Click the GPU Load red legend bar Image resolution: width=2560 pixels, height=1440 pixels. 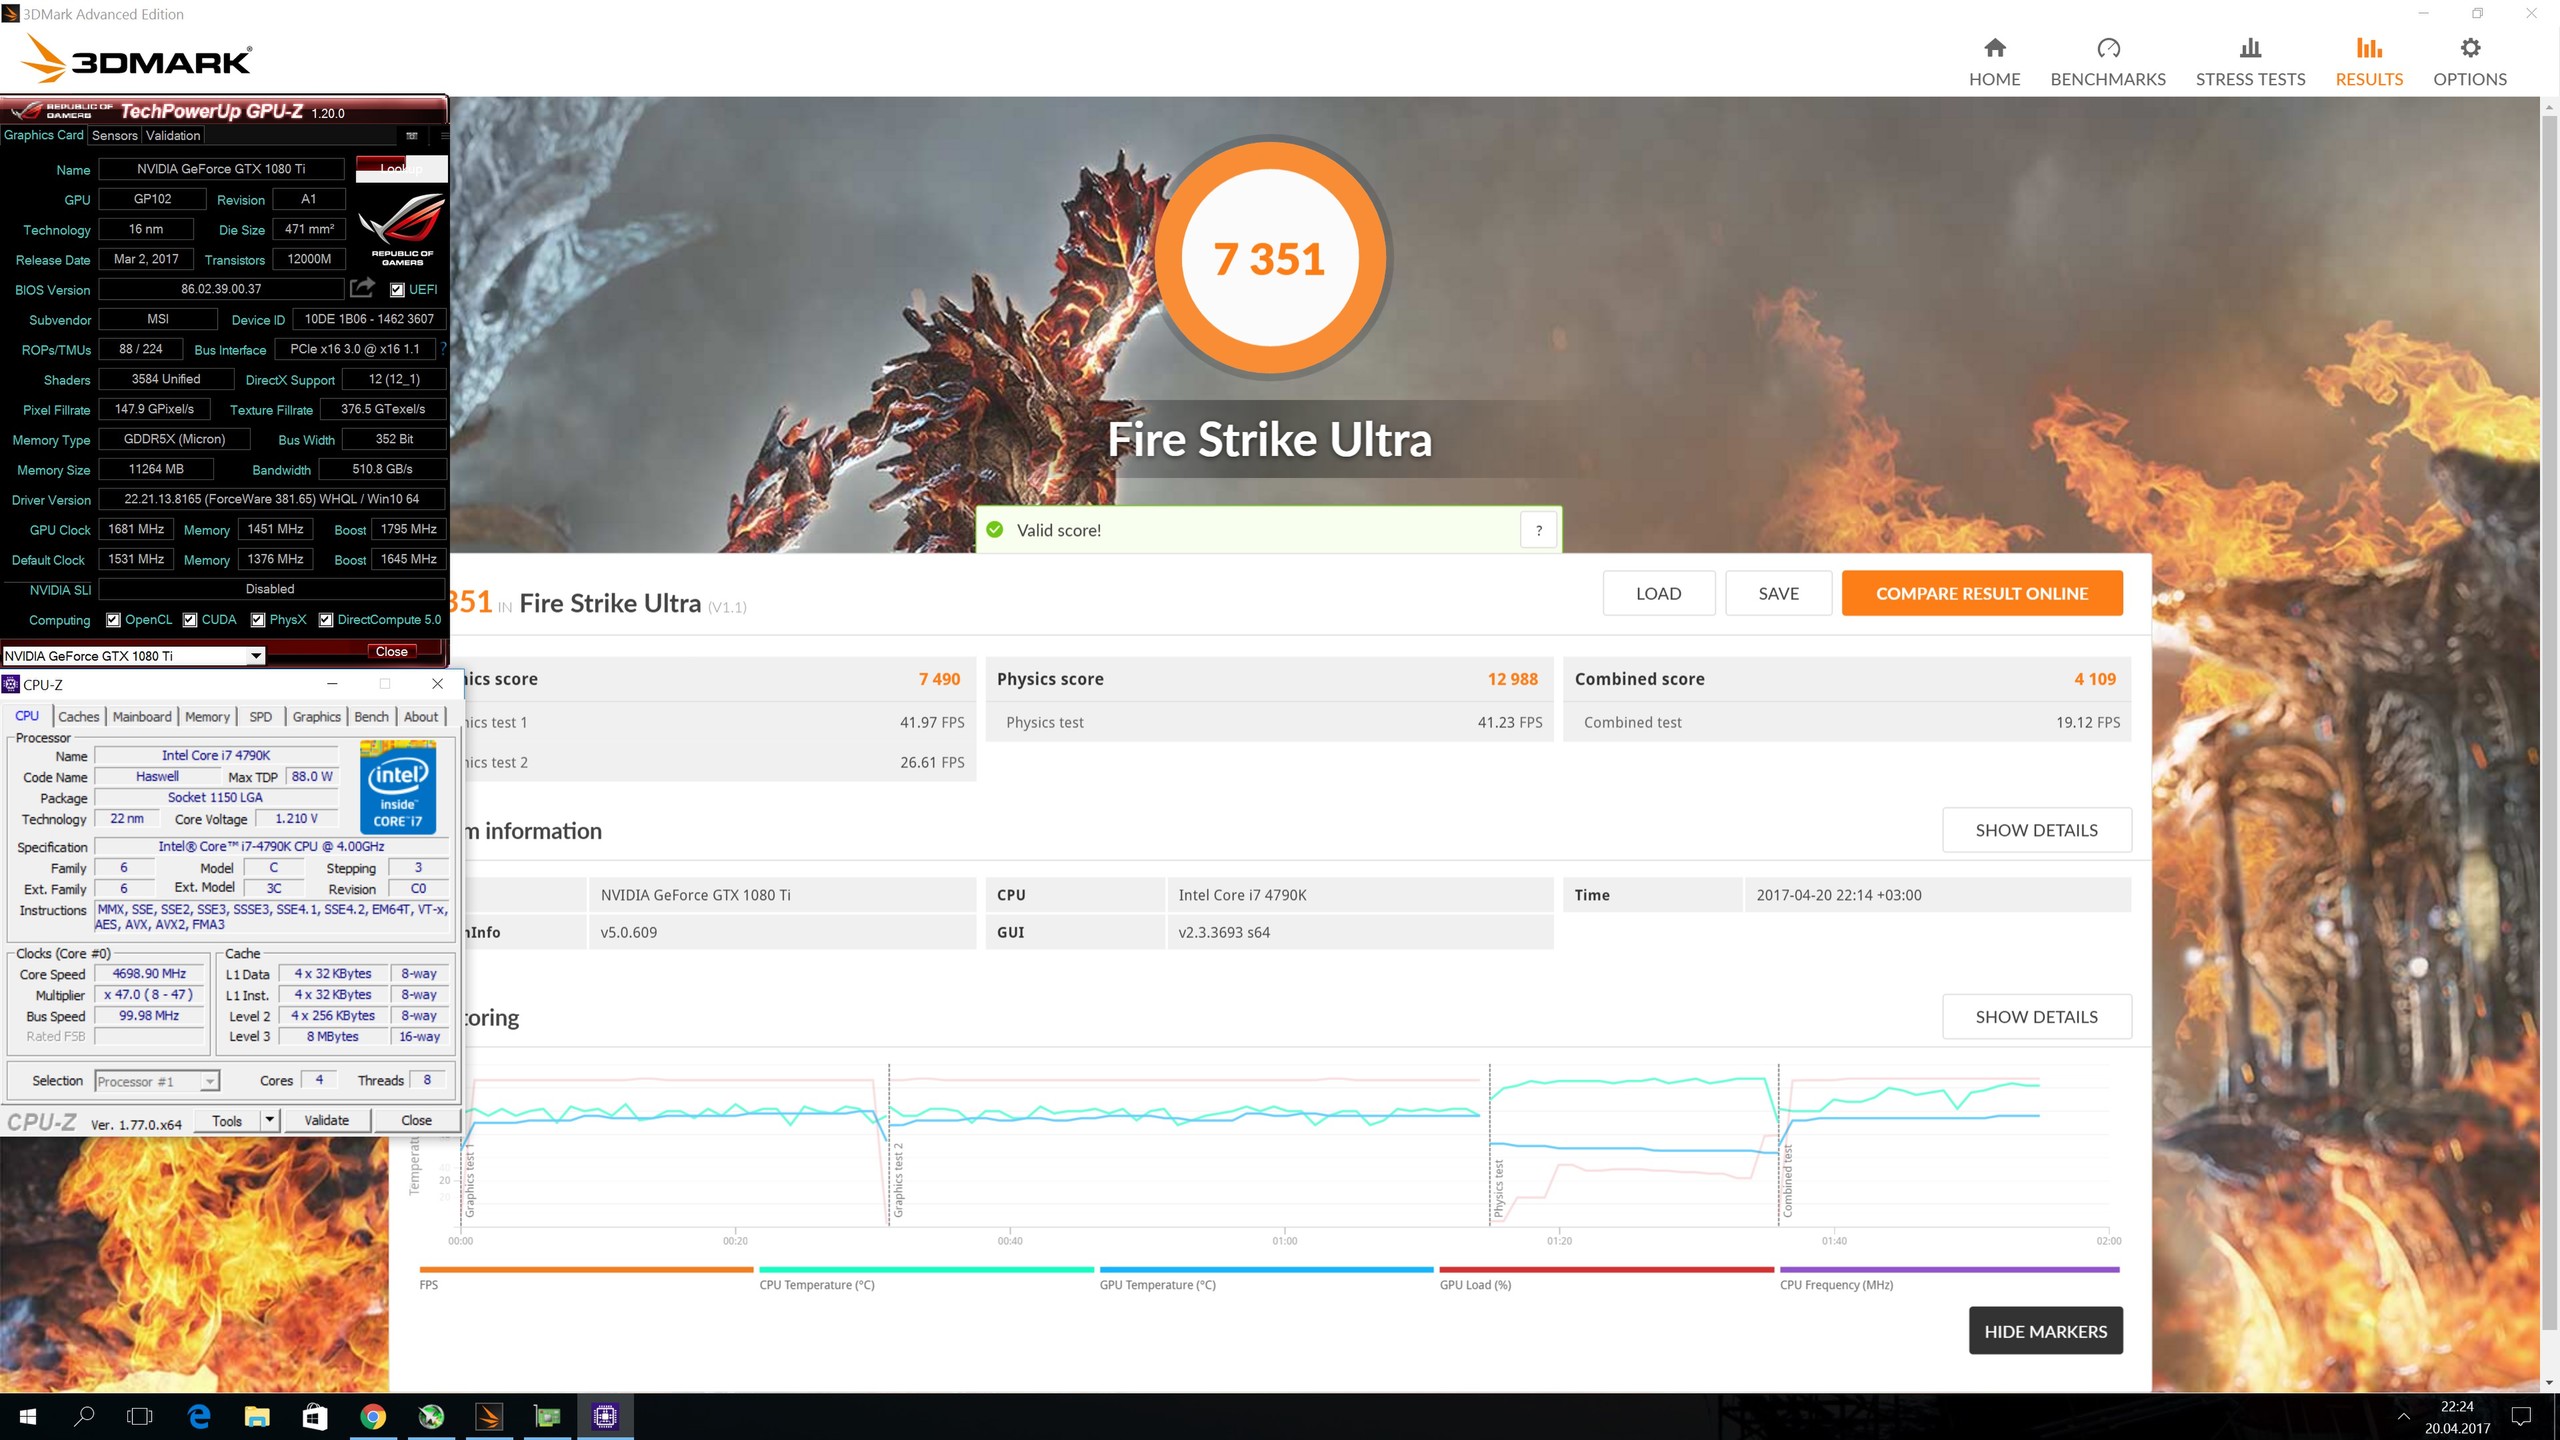pos(1606,1269)
